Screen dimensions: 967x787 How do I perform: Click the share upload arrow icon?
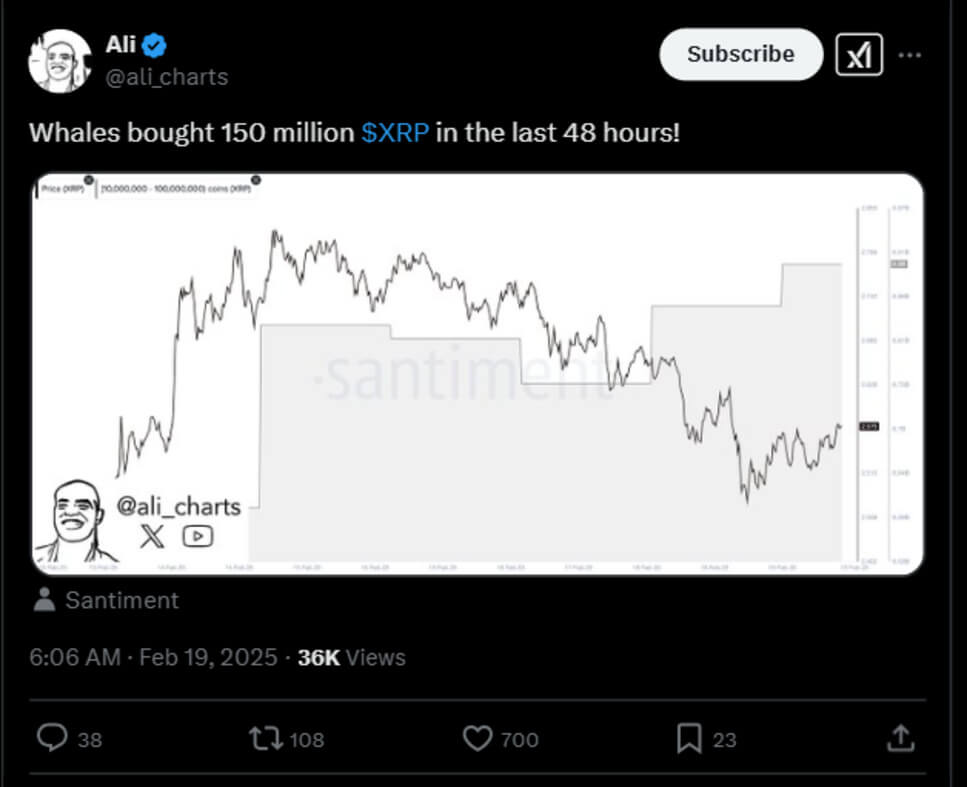(900, 738)
